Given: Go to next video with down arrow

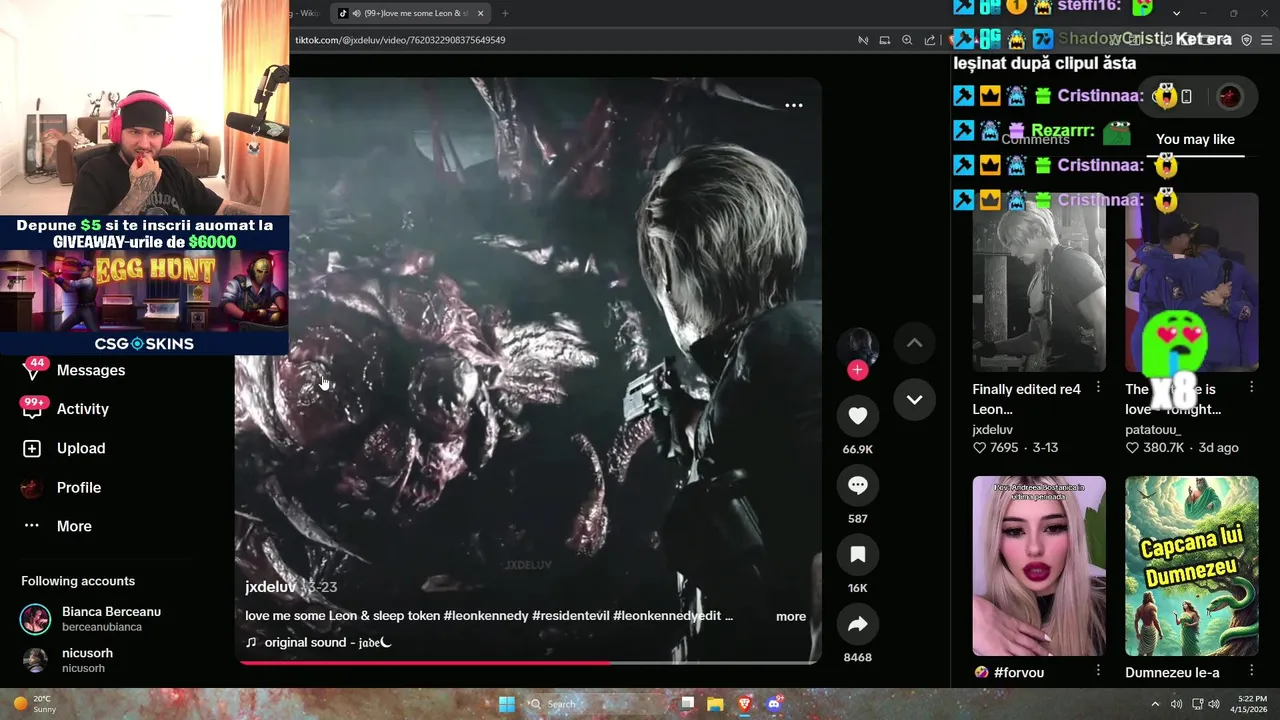Looking at the screenshot, I should 914,399.
